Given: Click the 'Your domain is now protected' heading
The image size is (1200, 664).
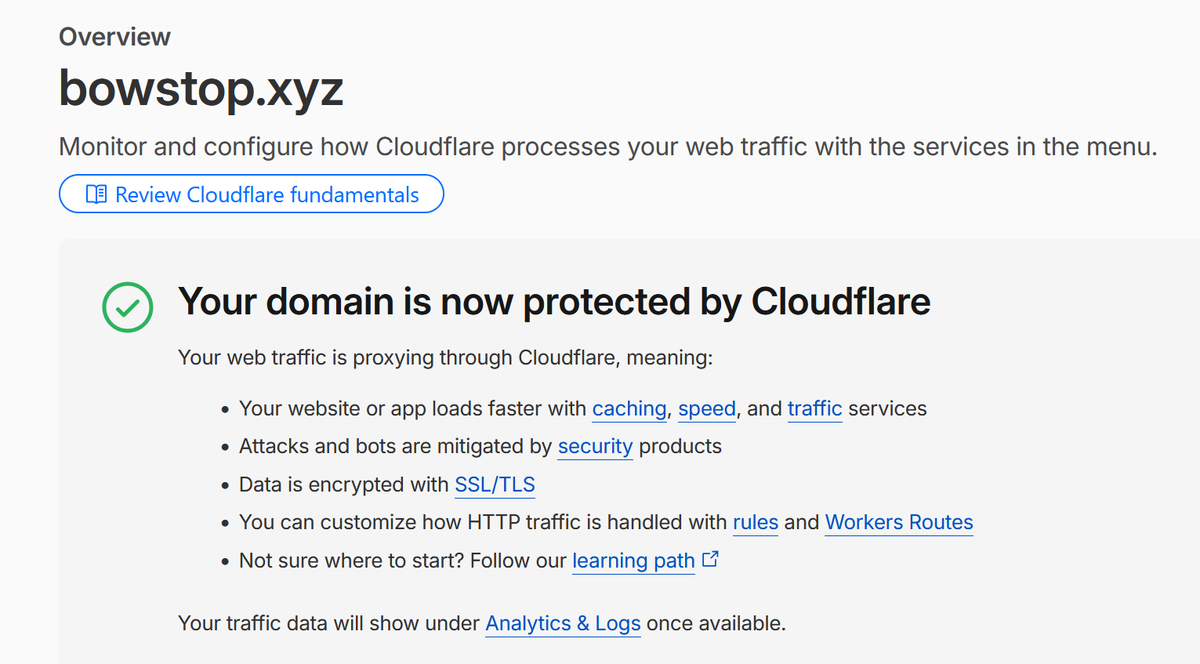Looking at the screenshot, I should tap(554, 301).
